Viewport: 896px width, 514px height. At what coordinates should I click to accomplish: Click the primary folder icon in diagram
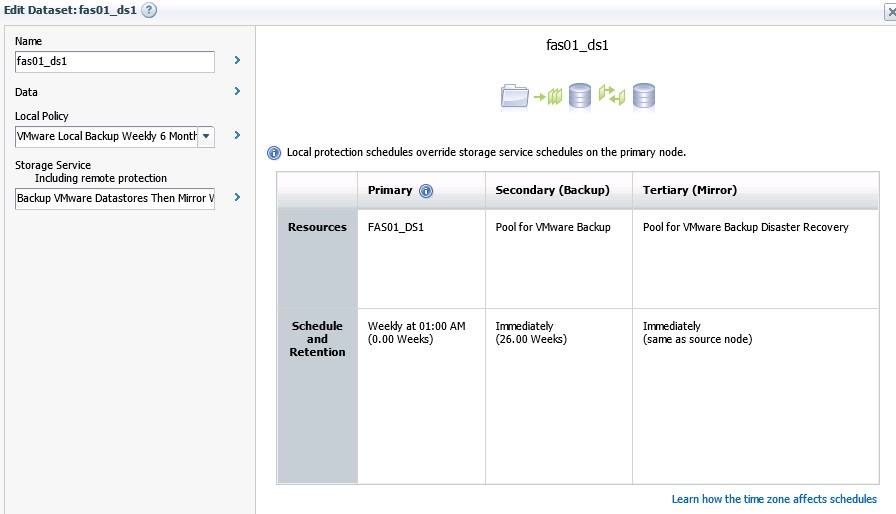[x=515, y=96]
